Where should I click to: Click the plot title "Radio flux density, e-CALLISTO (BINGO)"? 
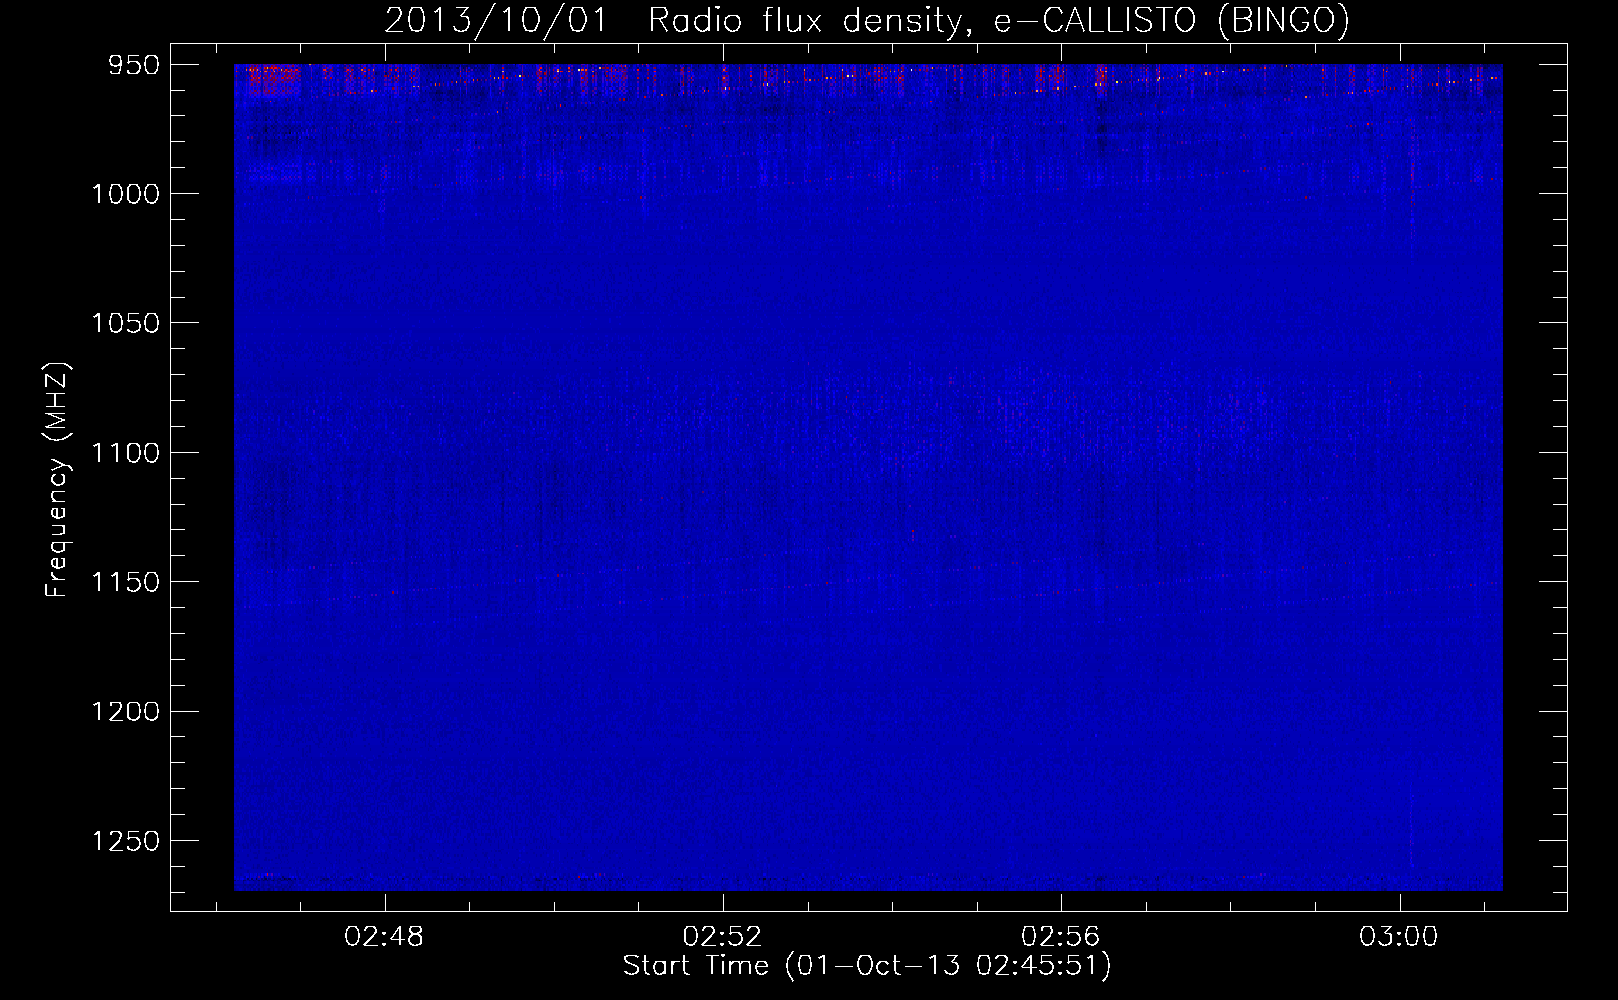[999, 21]
